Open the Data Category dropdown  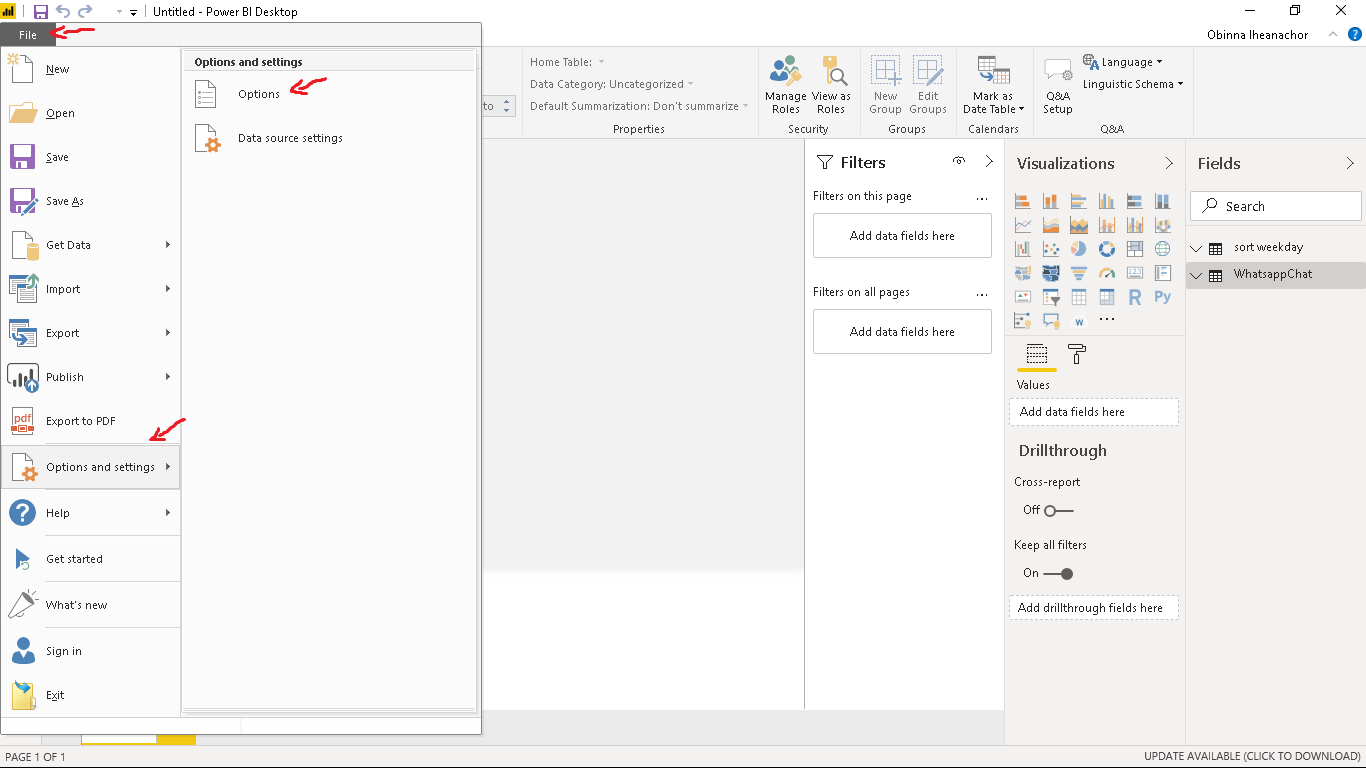click(x=611, y=84)
